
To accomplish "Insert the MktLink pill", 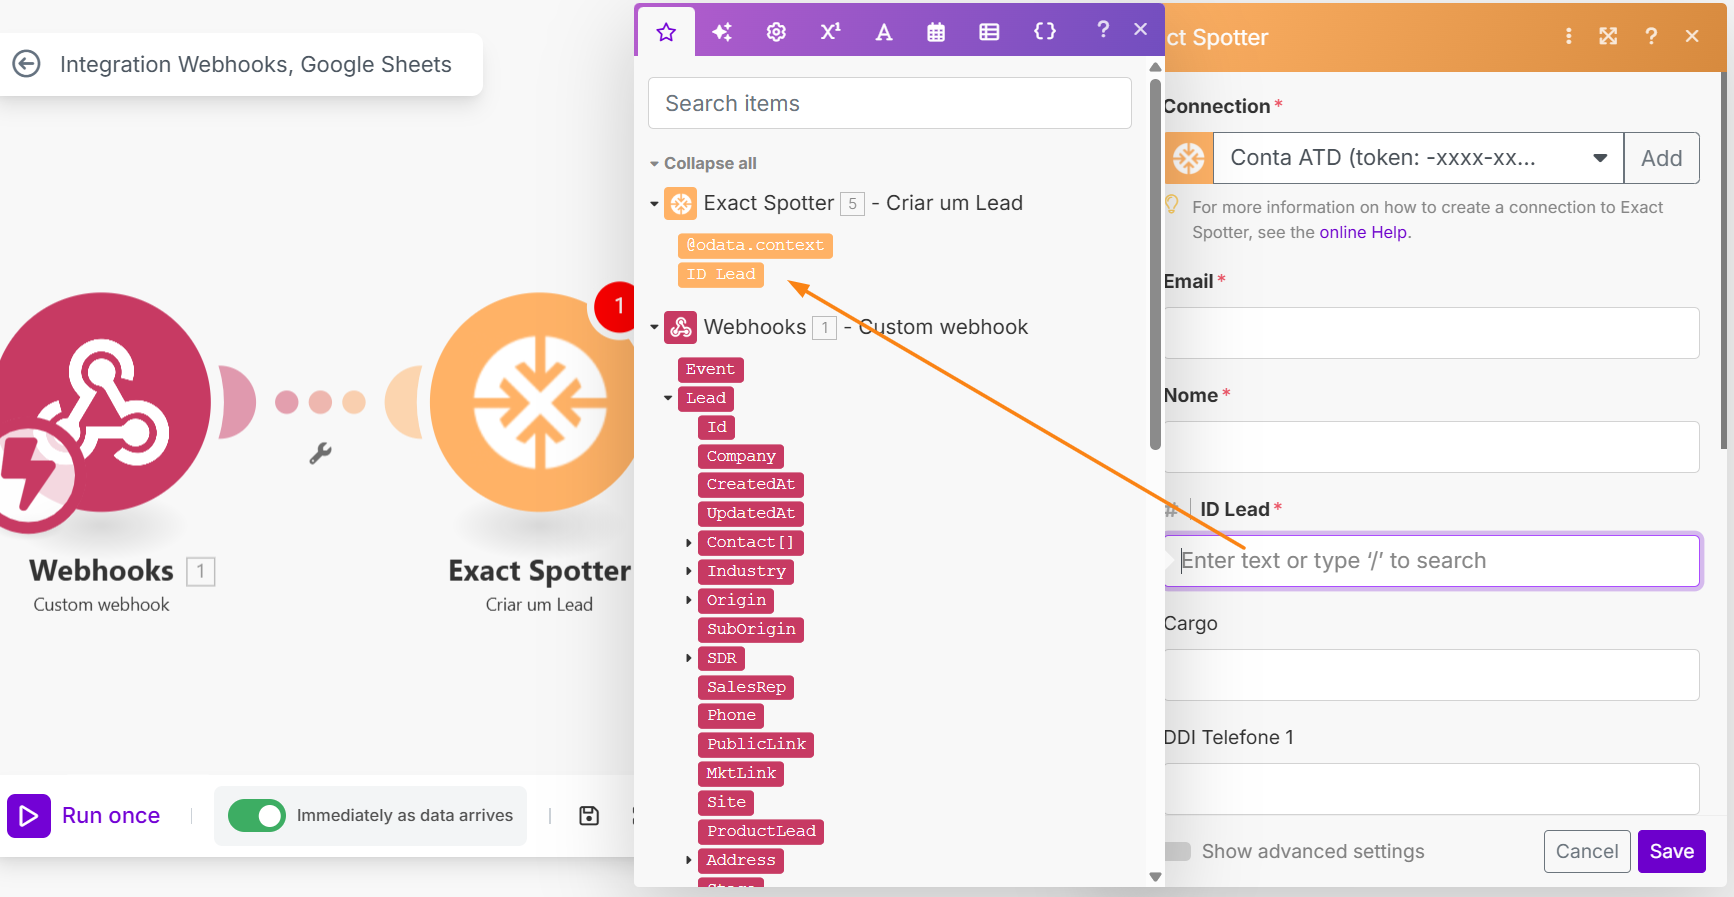I will [741, 773].
